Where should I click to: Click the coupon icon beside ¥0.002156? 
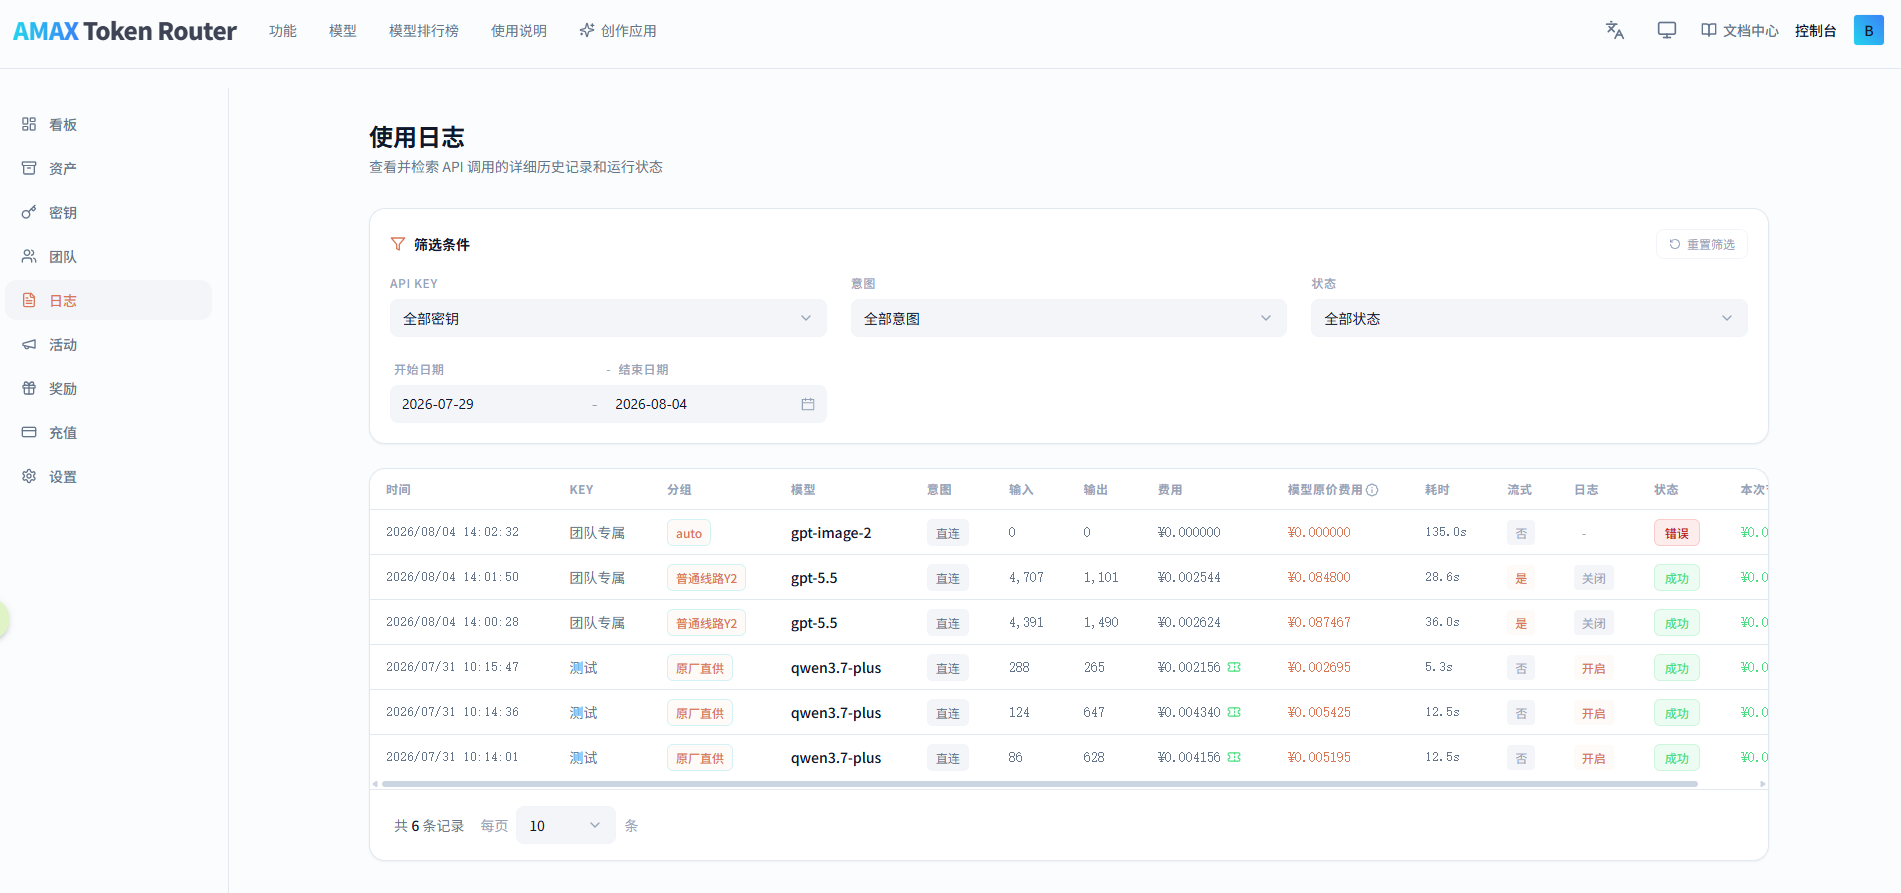pos(1234,667)
